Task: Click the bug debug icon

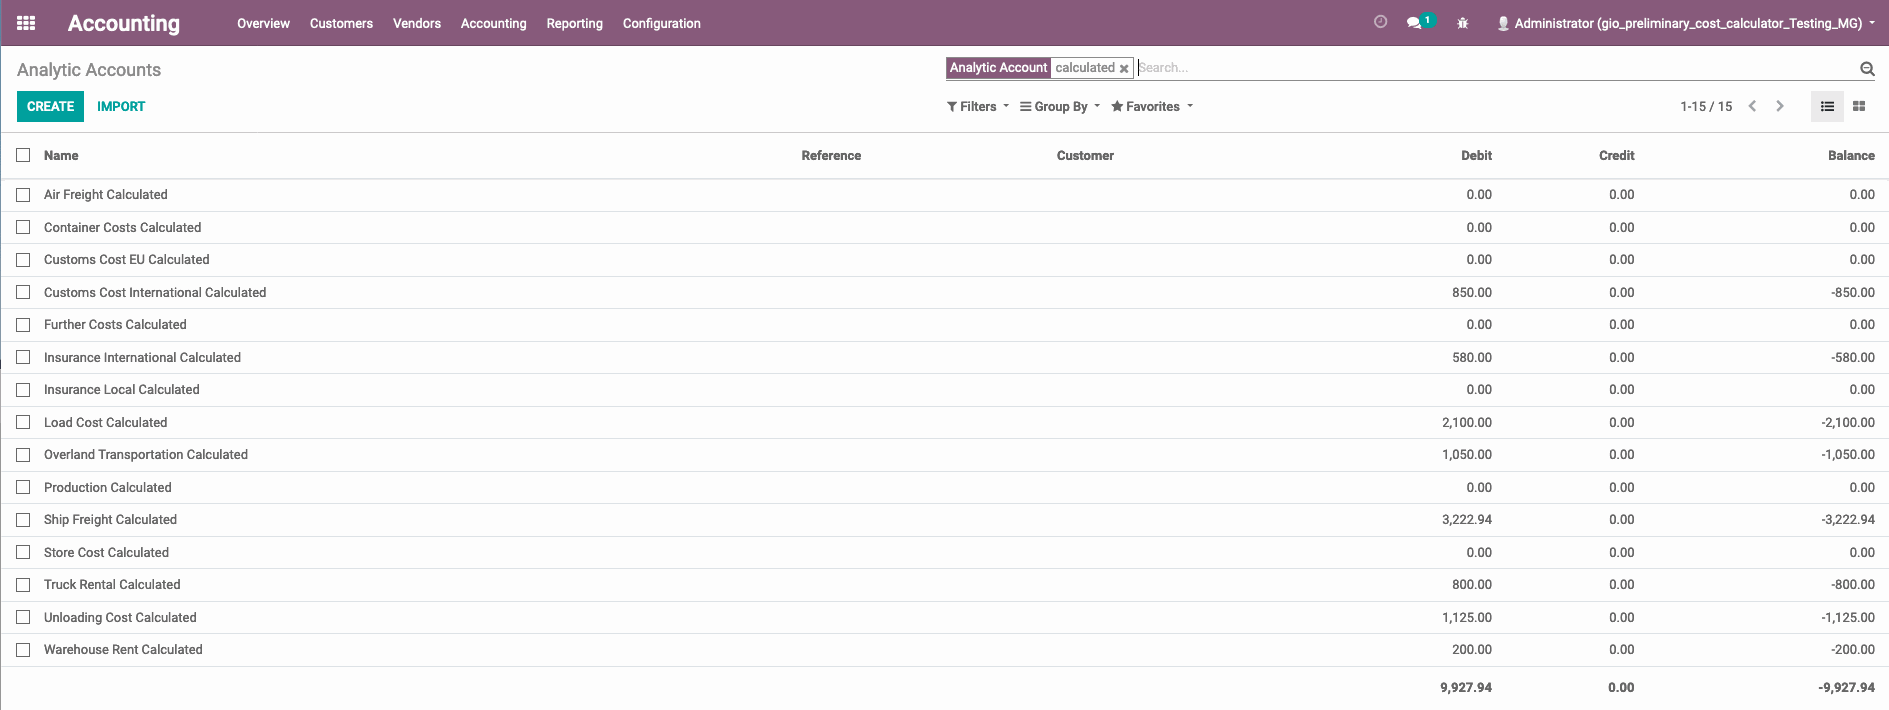Action: 1462,23
